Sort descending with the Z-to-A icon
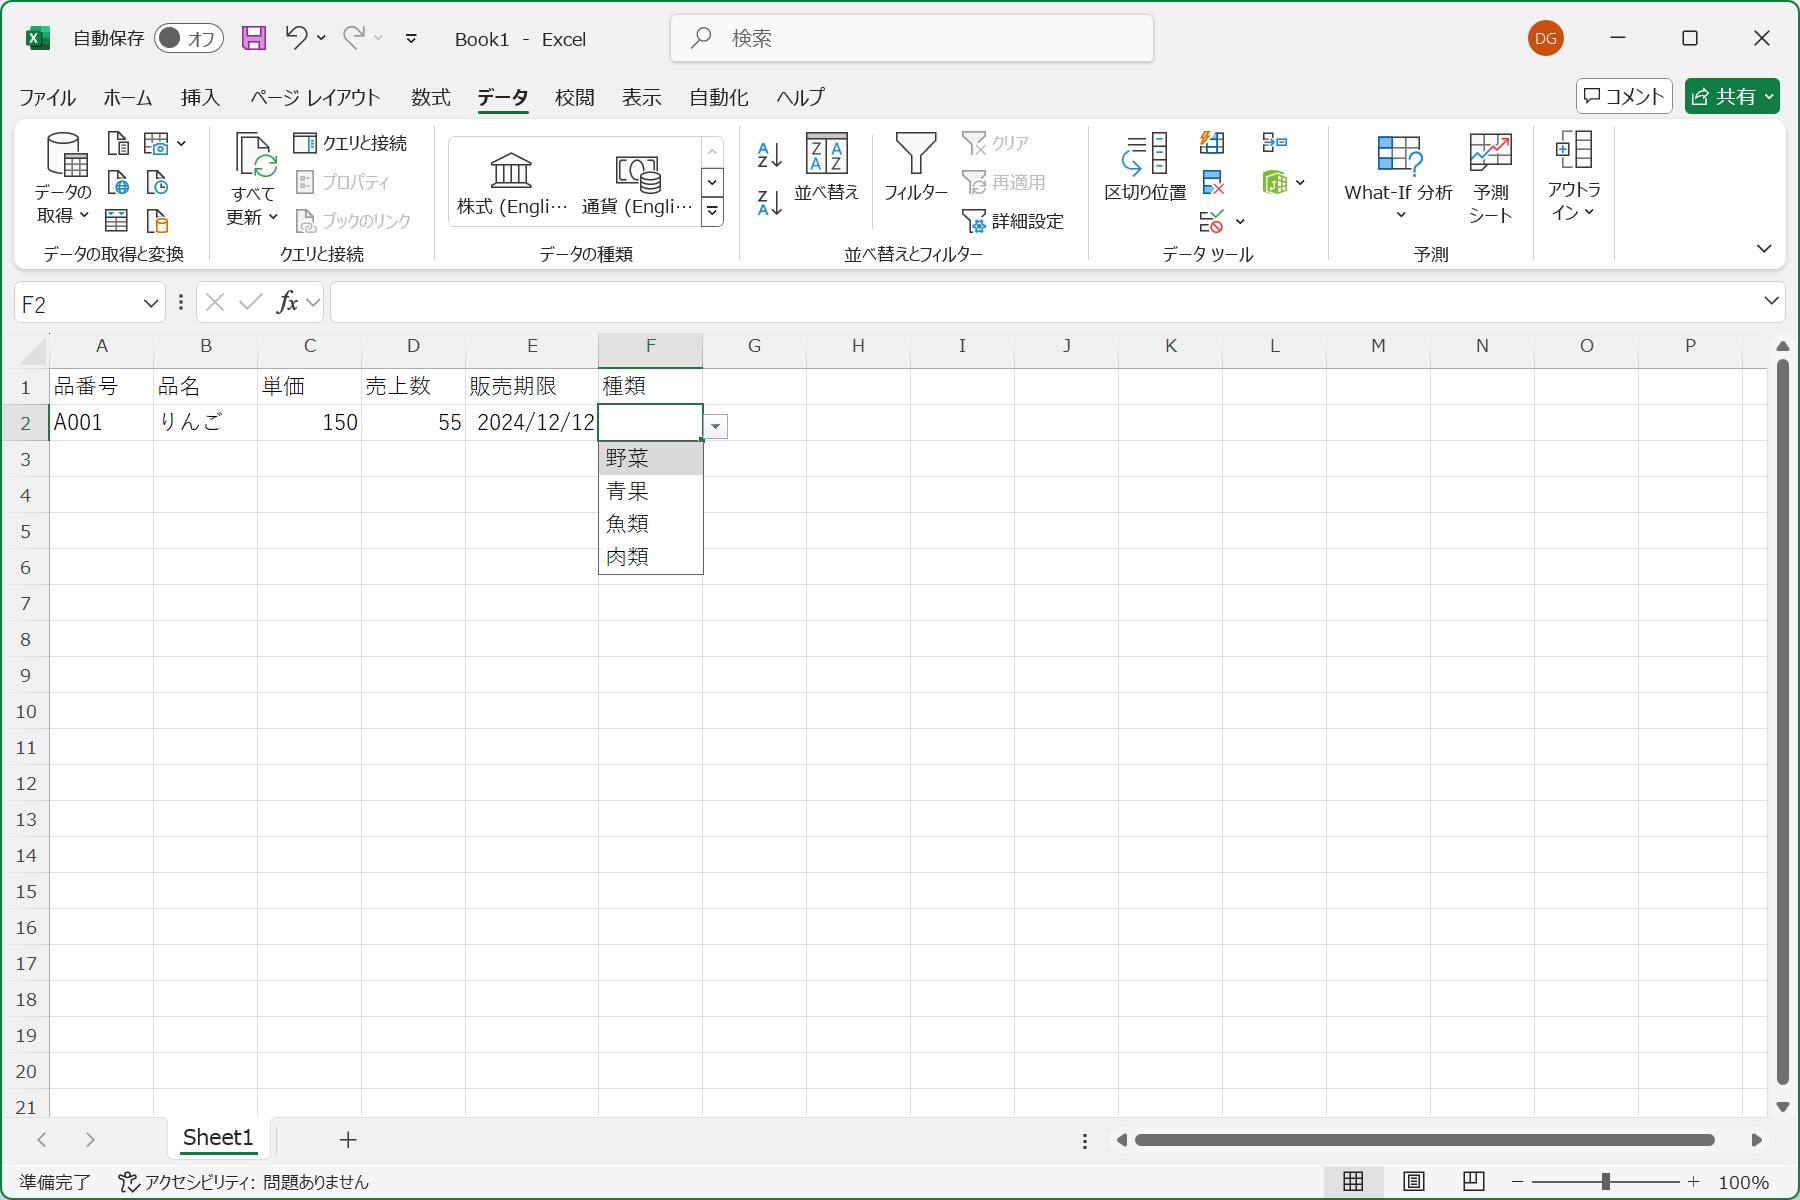Screen dimensions: 1800x1200 (x=769, y=203)
